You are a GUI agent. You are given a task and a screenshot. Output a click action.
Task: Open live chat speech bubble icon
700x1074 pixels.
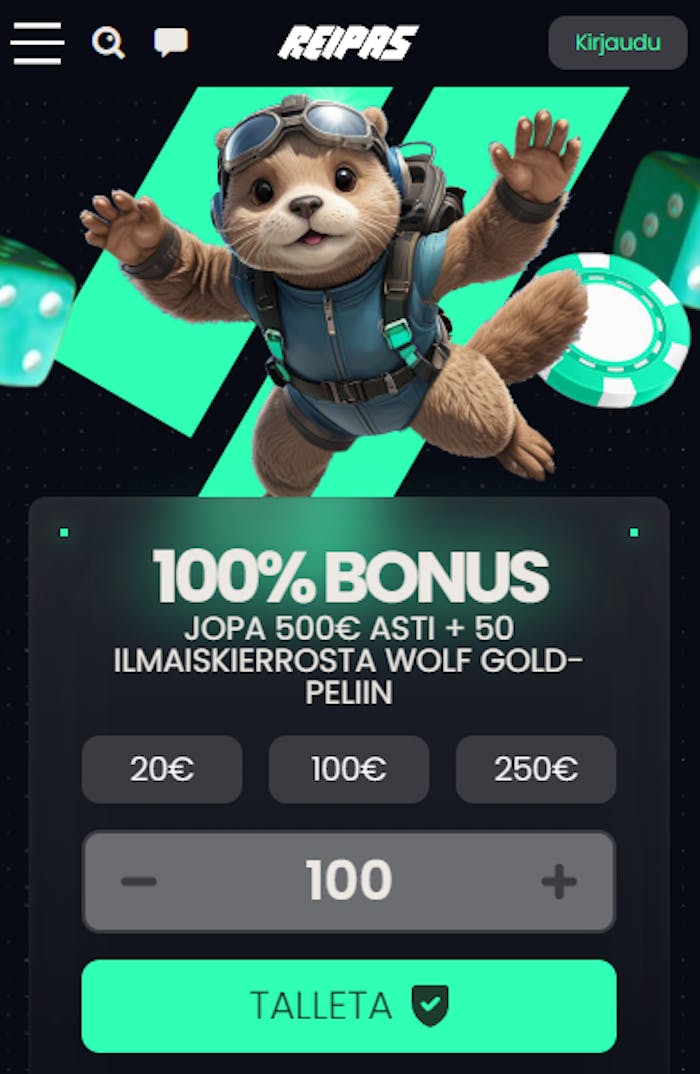pyautogui.click(x=171, y=42)
